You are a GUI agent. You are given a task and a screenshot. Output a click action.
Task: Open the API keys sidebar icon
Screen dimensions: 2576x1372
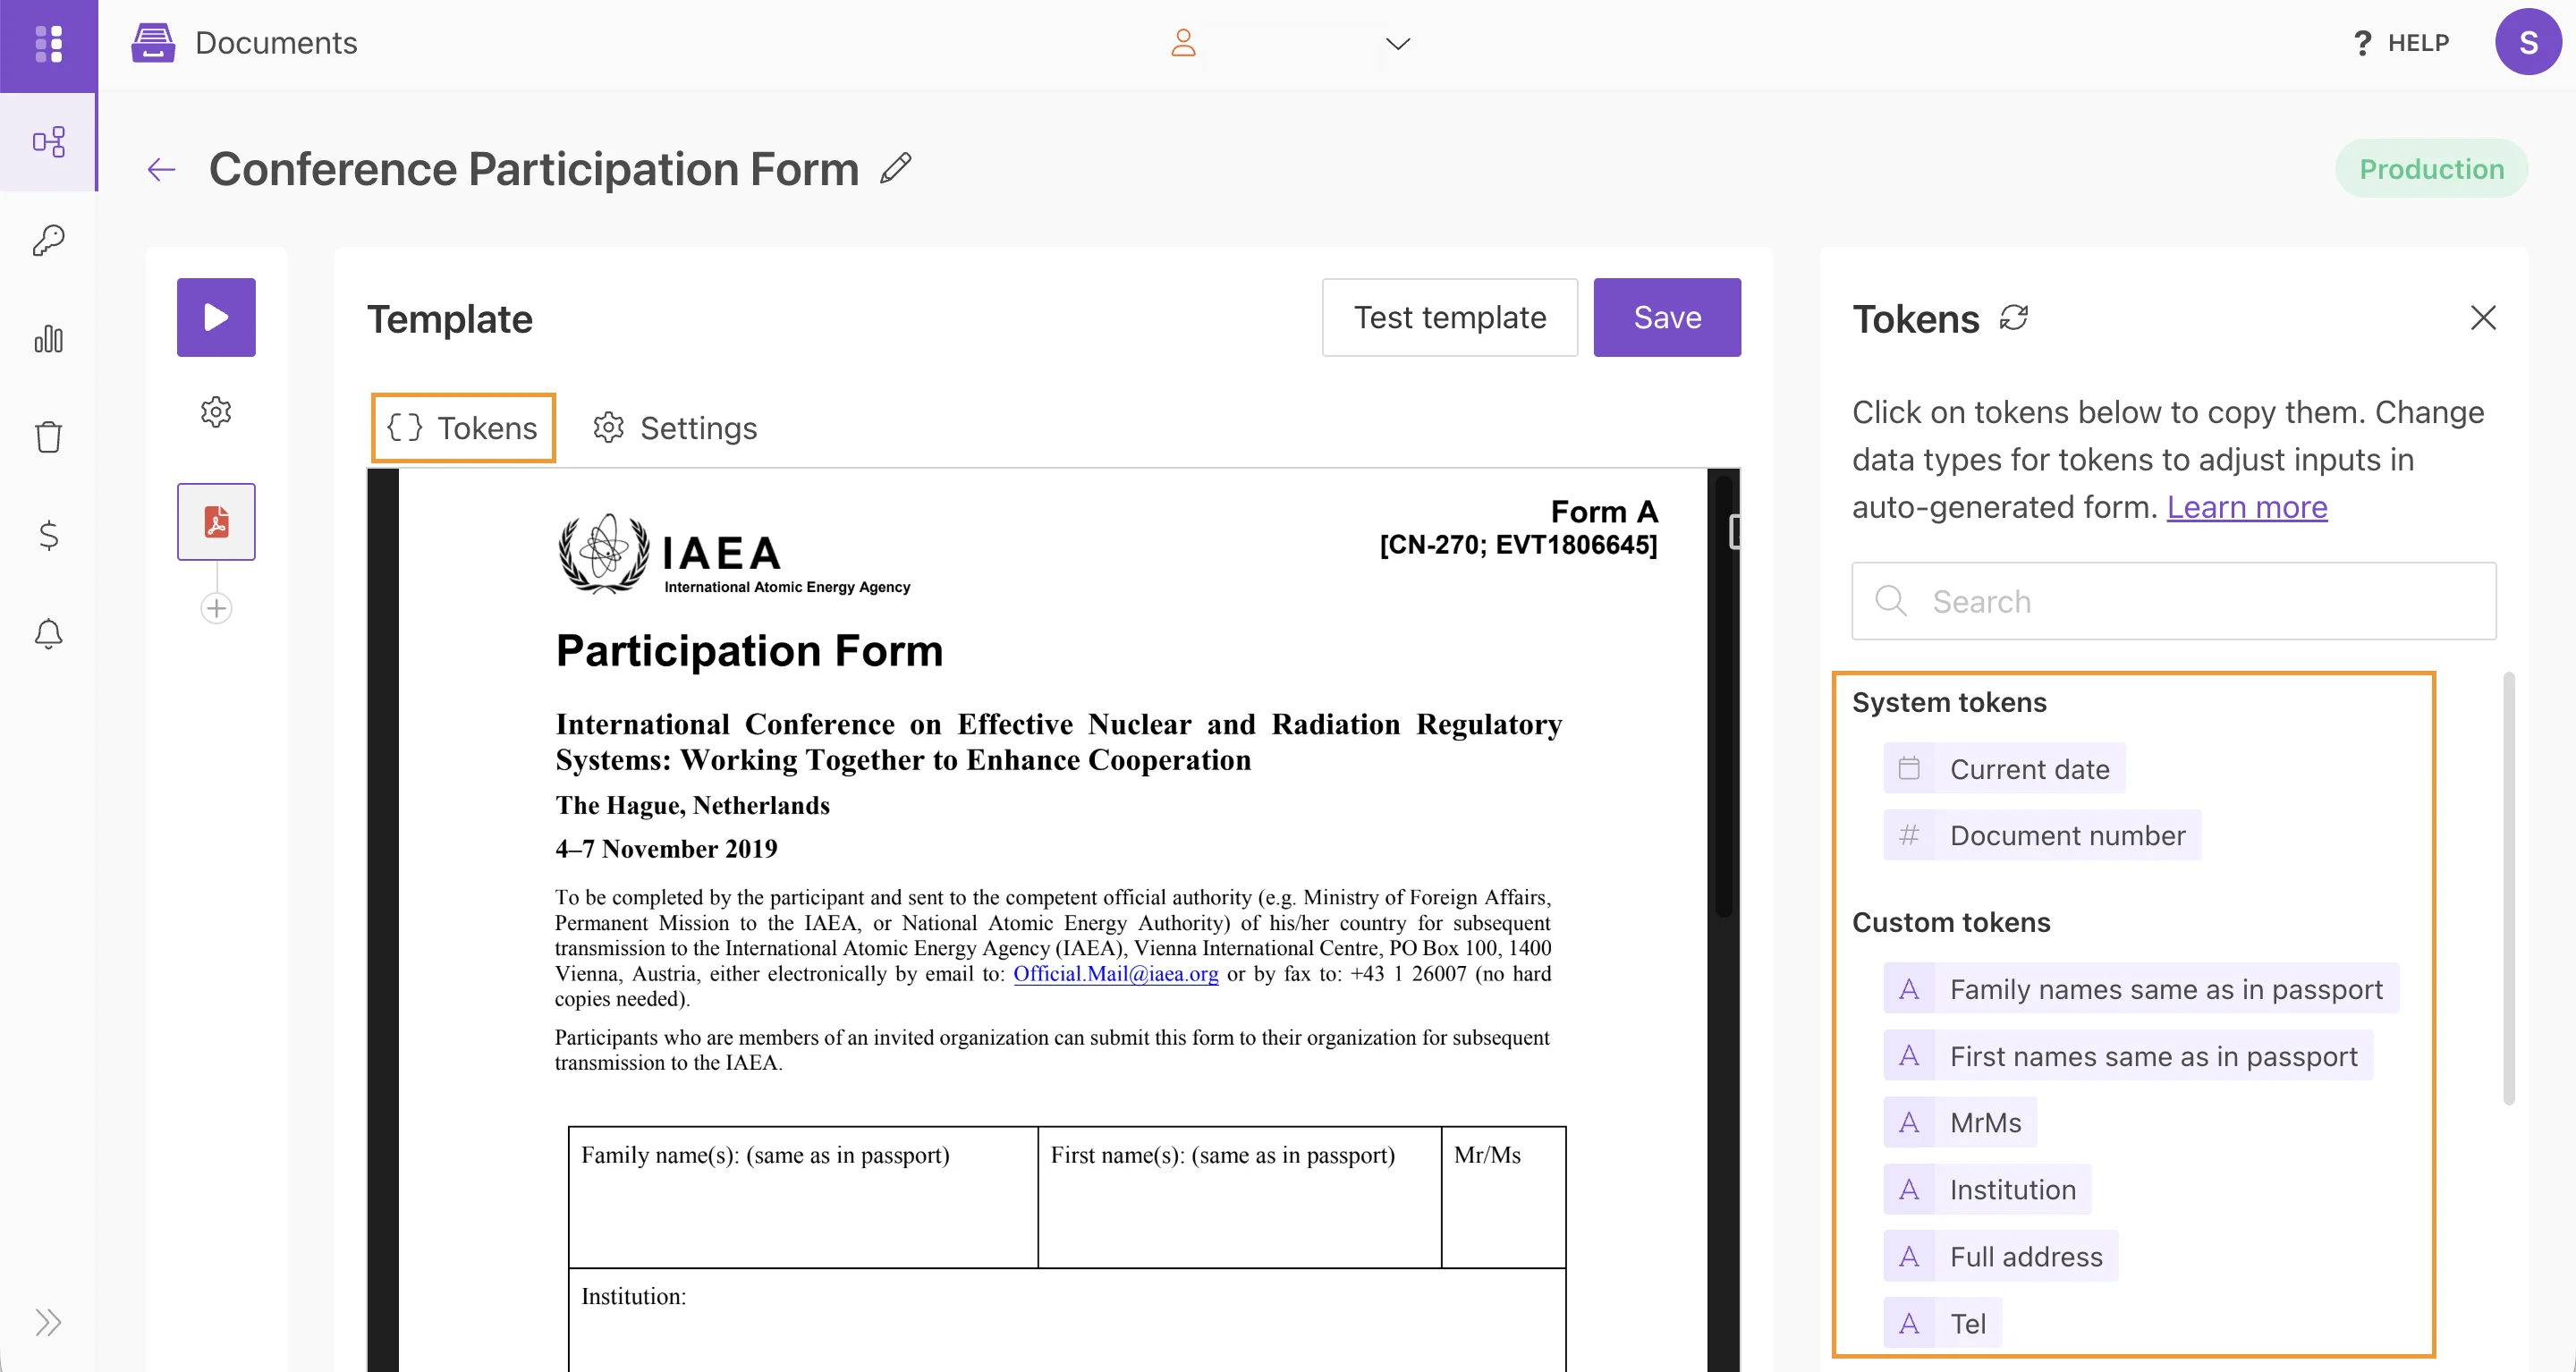[x=49, y=240]
